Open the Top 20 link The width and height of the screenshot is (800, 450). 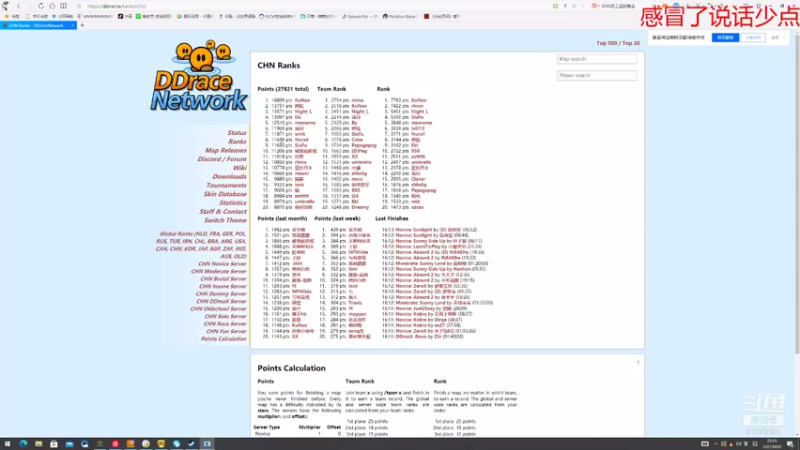(631, 43)
